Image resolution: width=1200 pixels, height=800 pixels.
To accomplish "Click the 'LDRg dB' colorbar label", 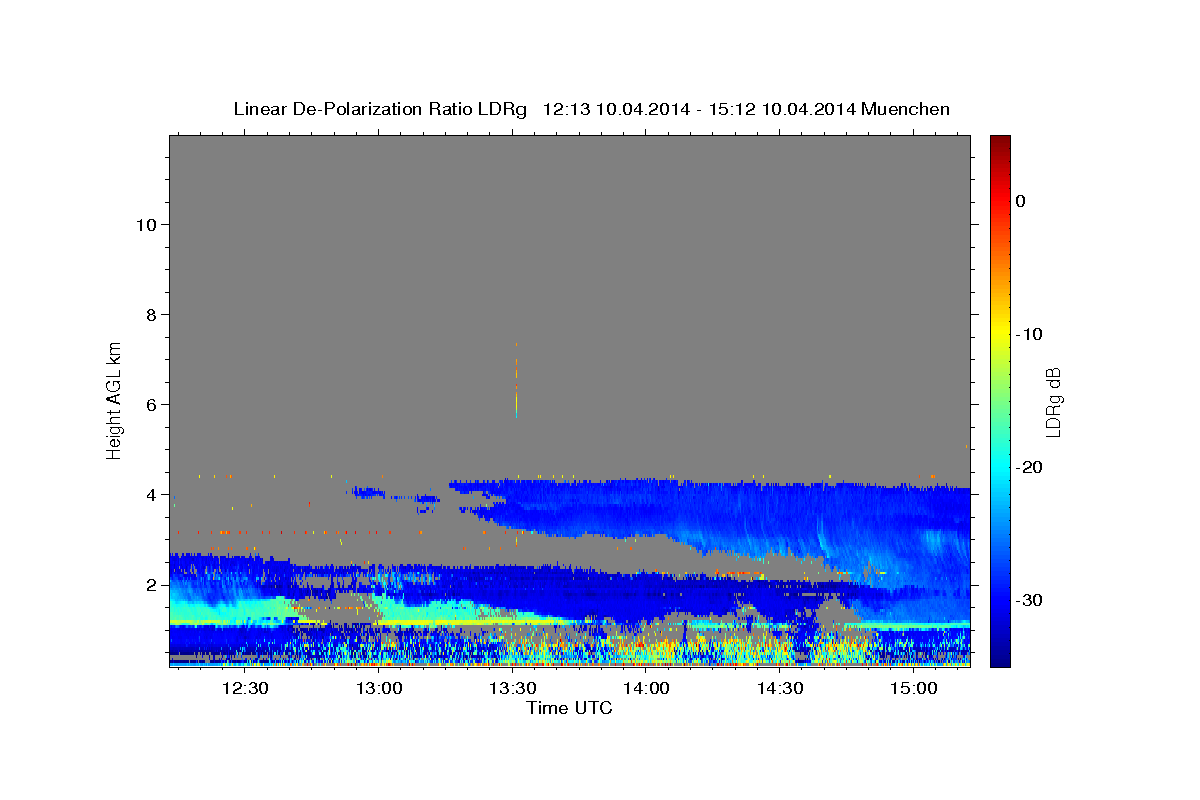I will pyautogui.click(x=1053, y=402).
